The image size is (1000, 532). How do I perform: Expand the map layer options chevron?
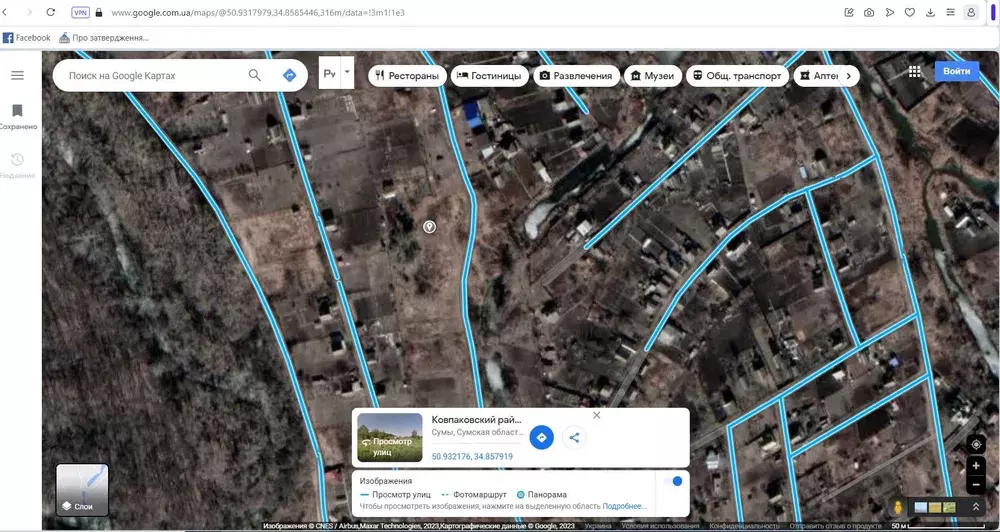coord(977,507)
